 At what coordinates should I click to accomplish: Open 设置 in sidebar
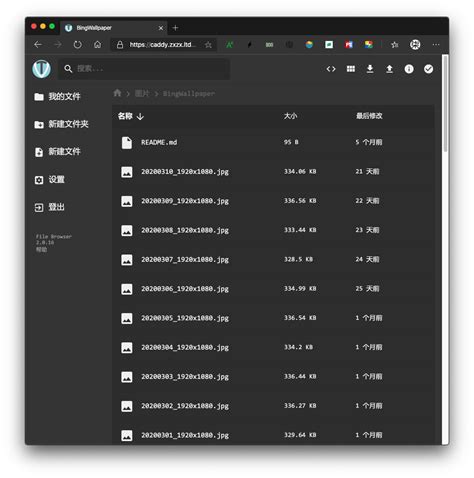(x=49, y=180)
